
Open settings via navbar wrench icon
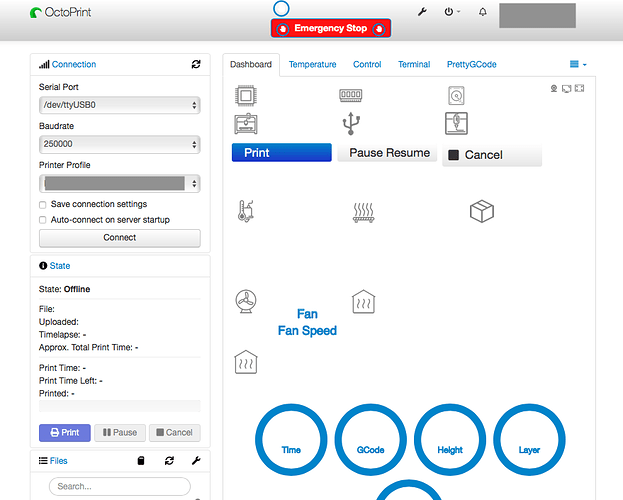tap(422, 12)
